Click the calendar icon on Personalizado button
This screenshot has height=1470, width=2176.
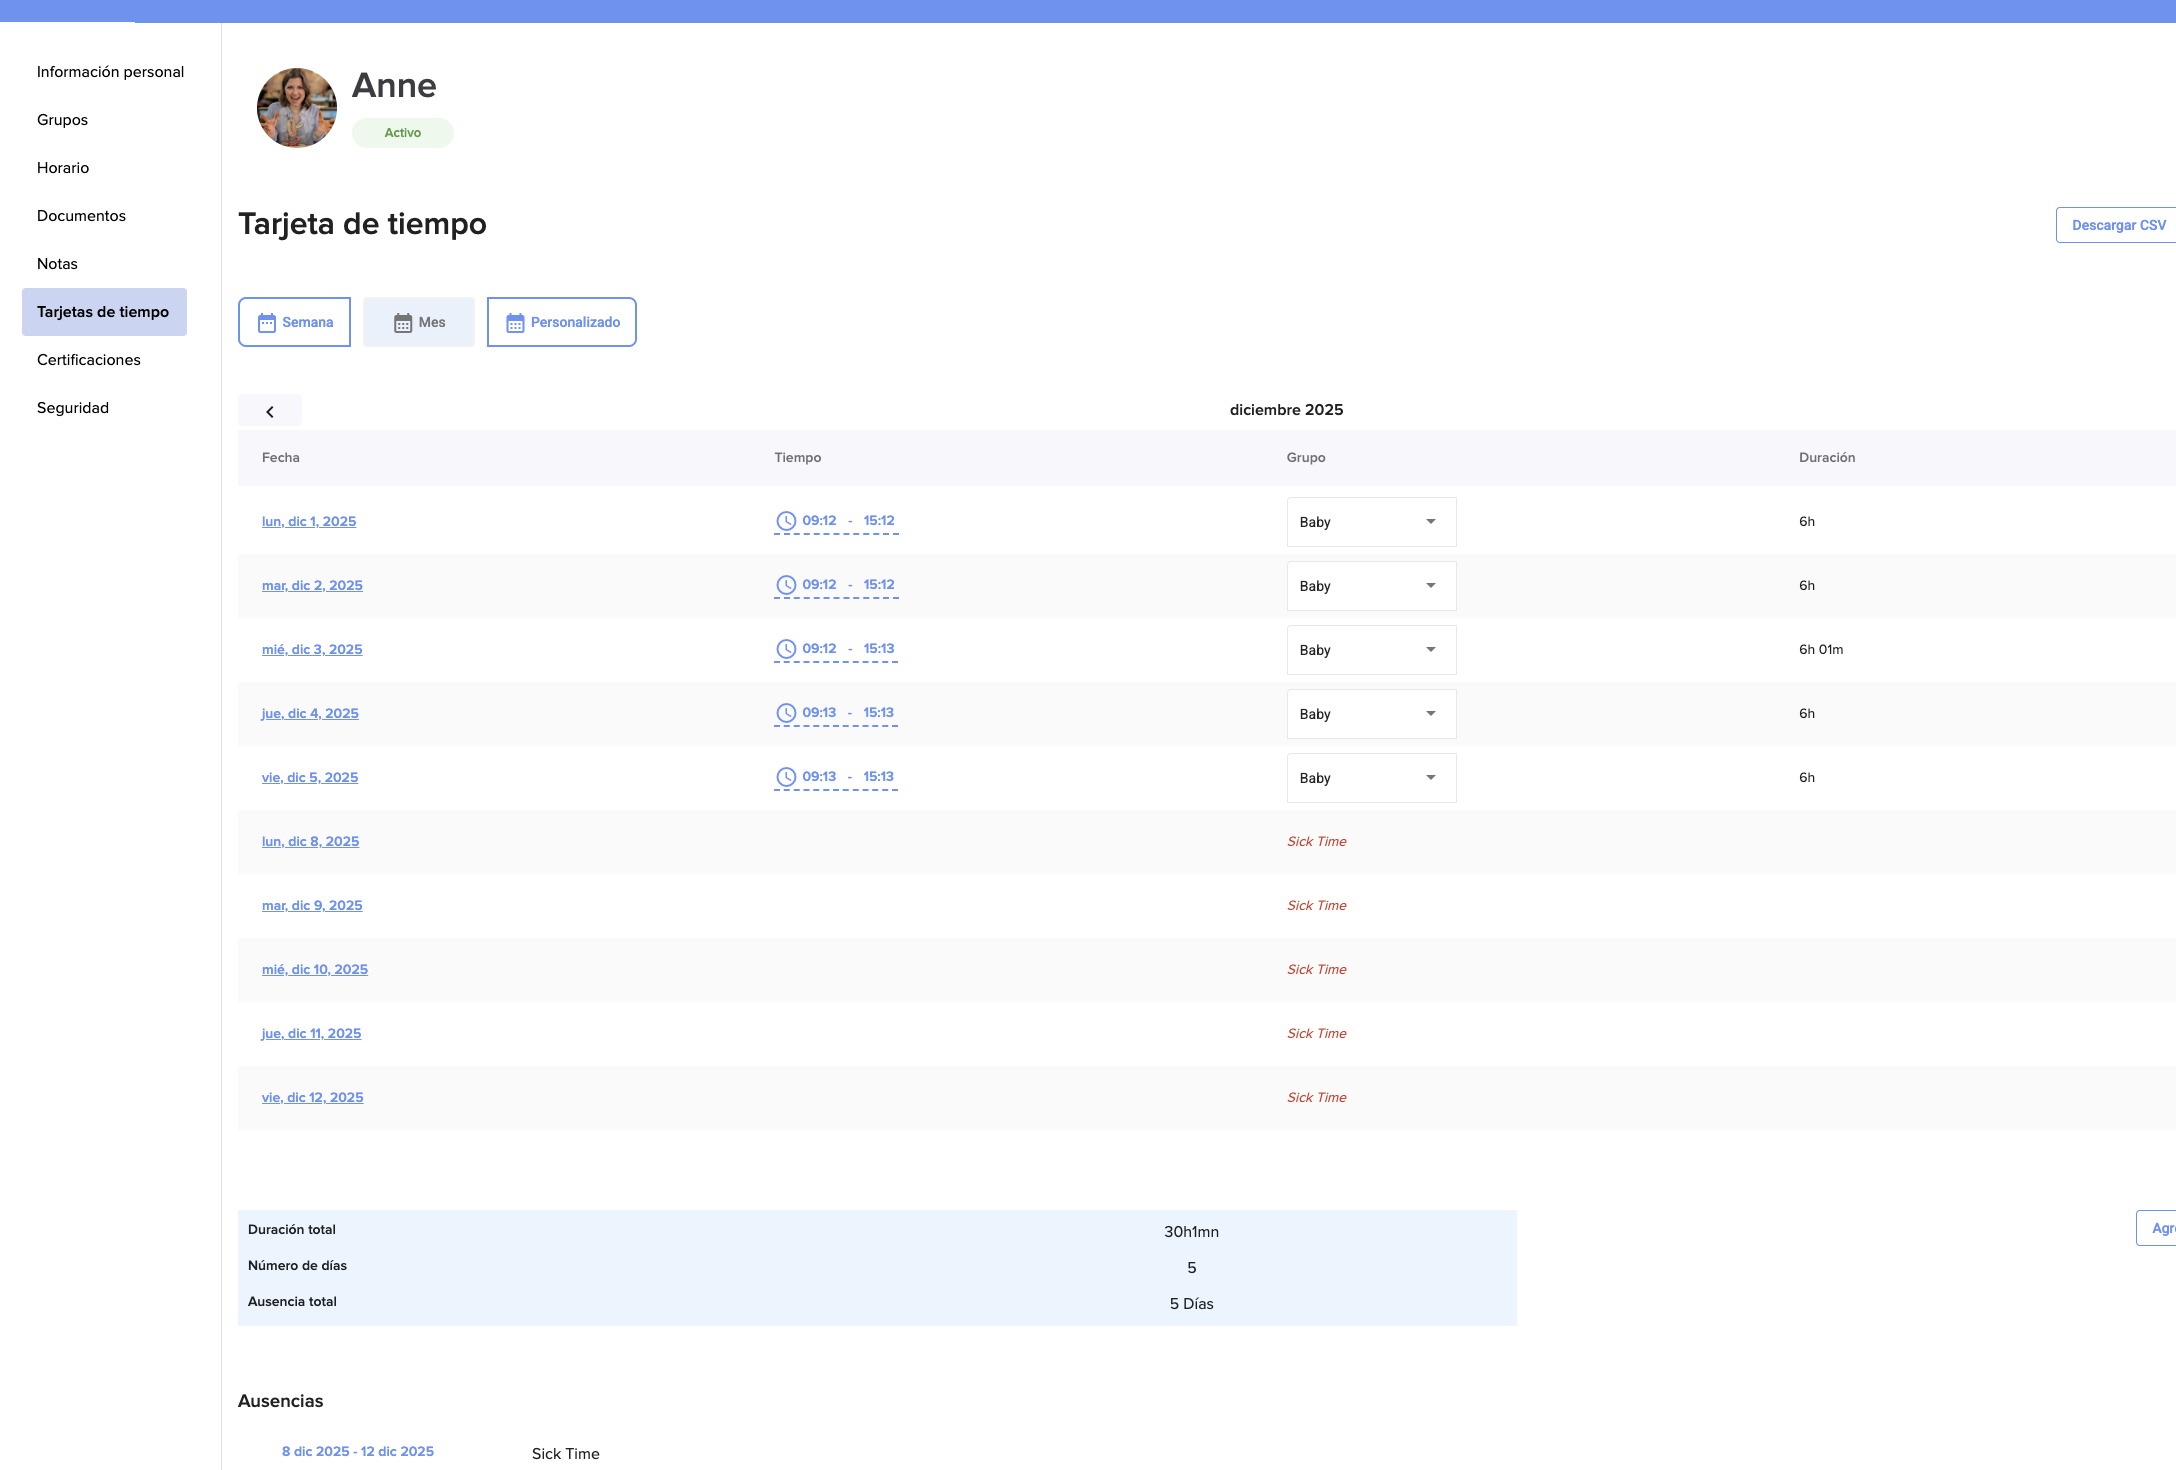pyautogui.click(x=515, y=322)
